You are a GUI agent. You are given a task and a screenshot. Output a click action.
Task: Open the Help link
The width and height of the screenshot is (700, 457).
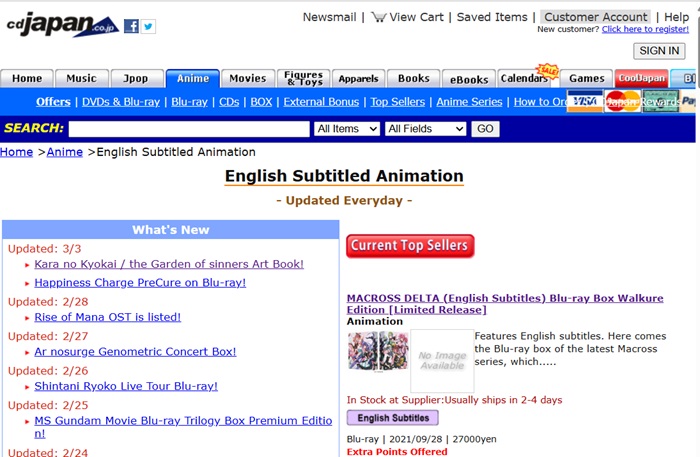click(x=676, y=17)
